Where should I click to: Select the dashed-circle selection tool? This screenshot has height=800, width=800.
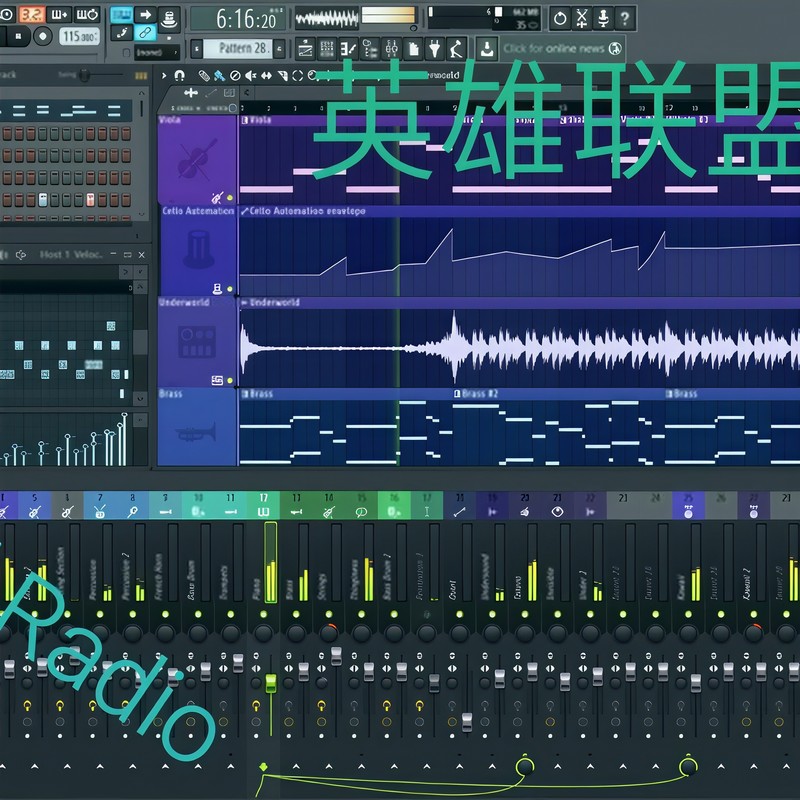pyautogui.click(x=297, y=76)
